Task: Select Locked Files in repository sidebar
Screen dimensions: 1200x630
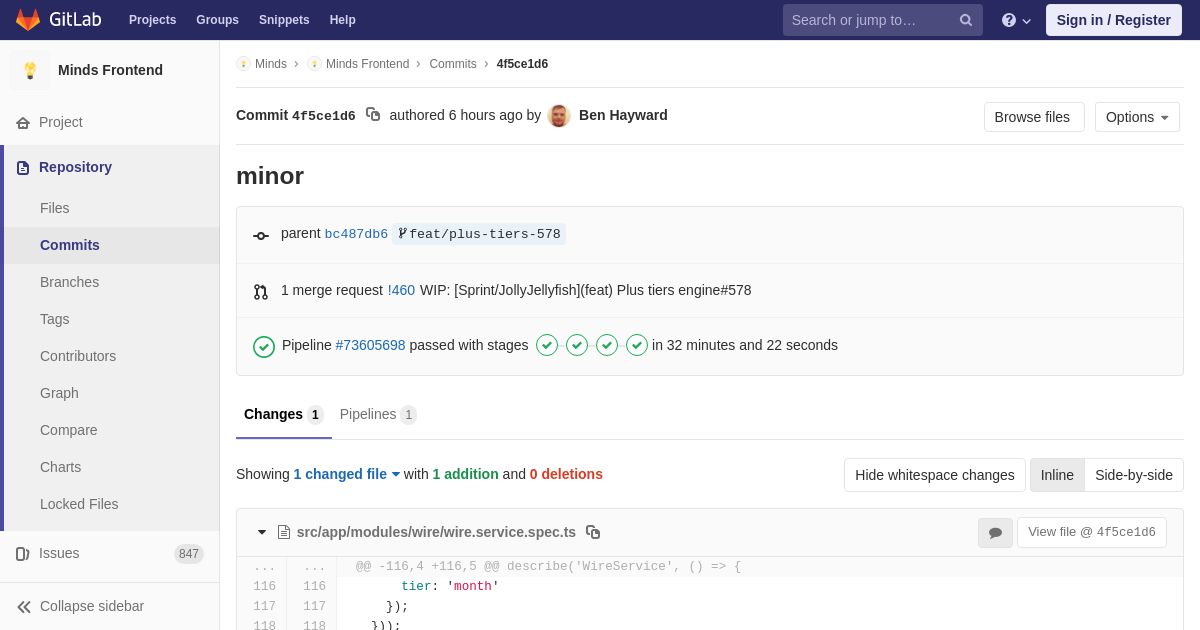Action: (112, 504)
